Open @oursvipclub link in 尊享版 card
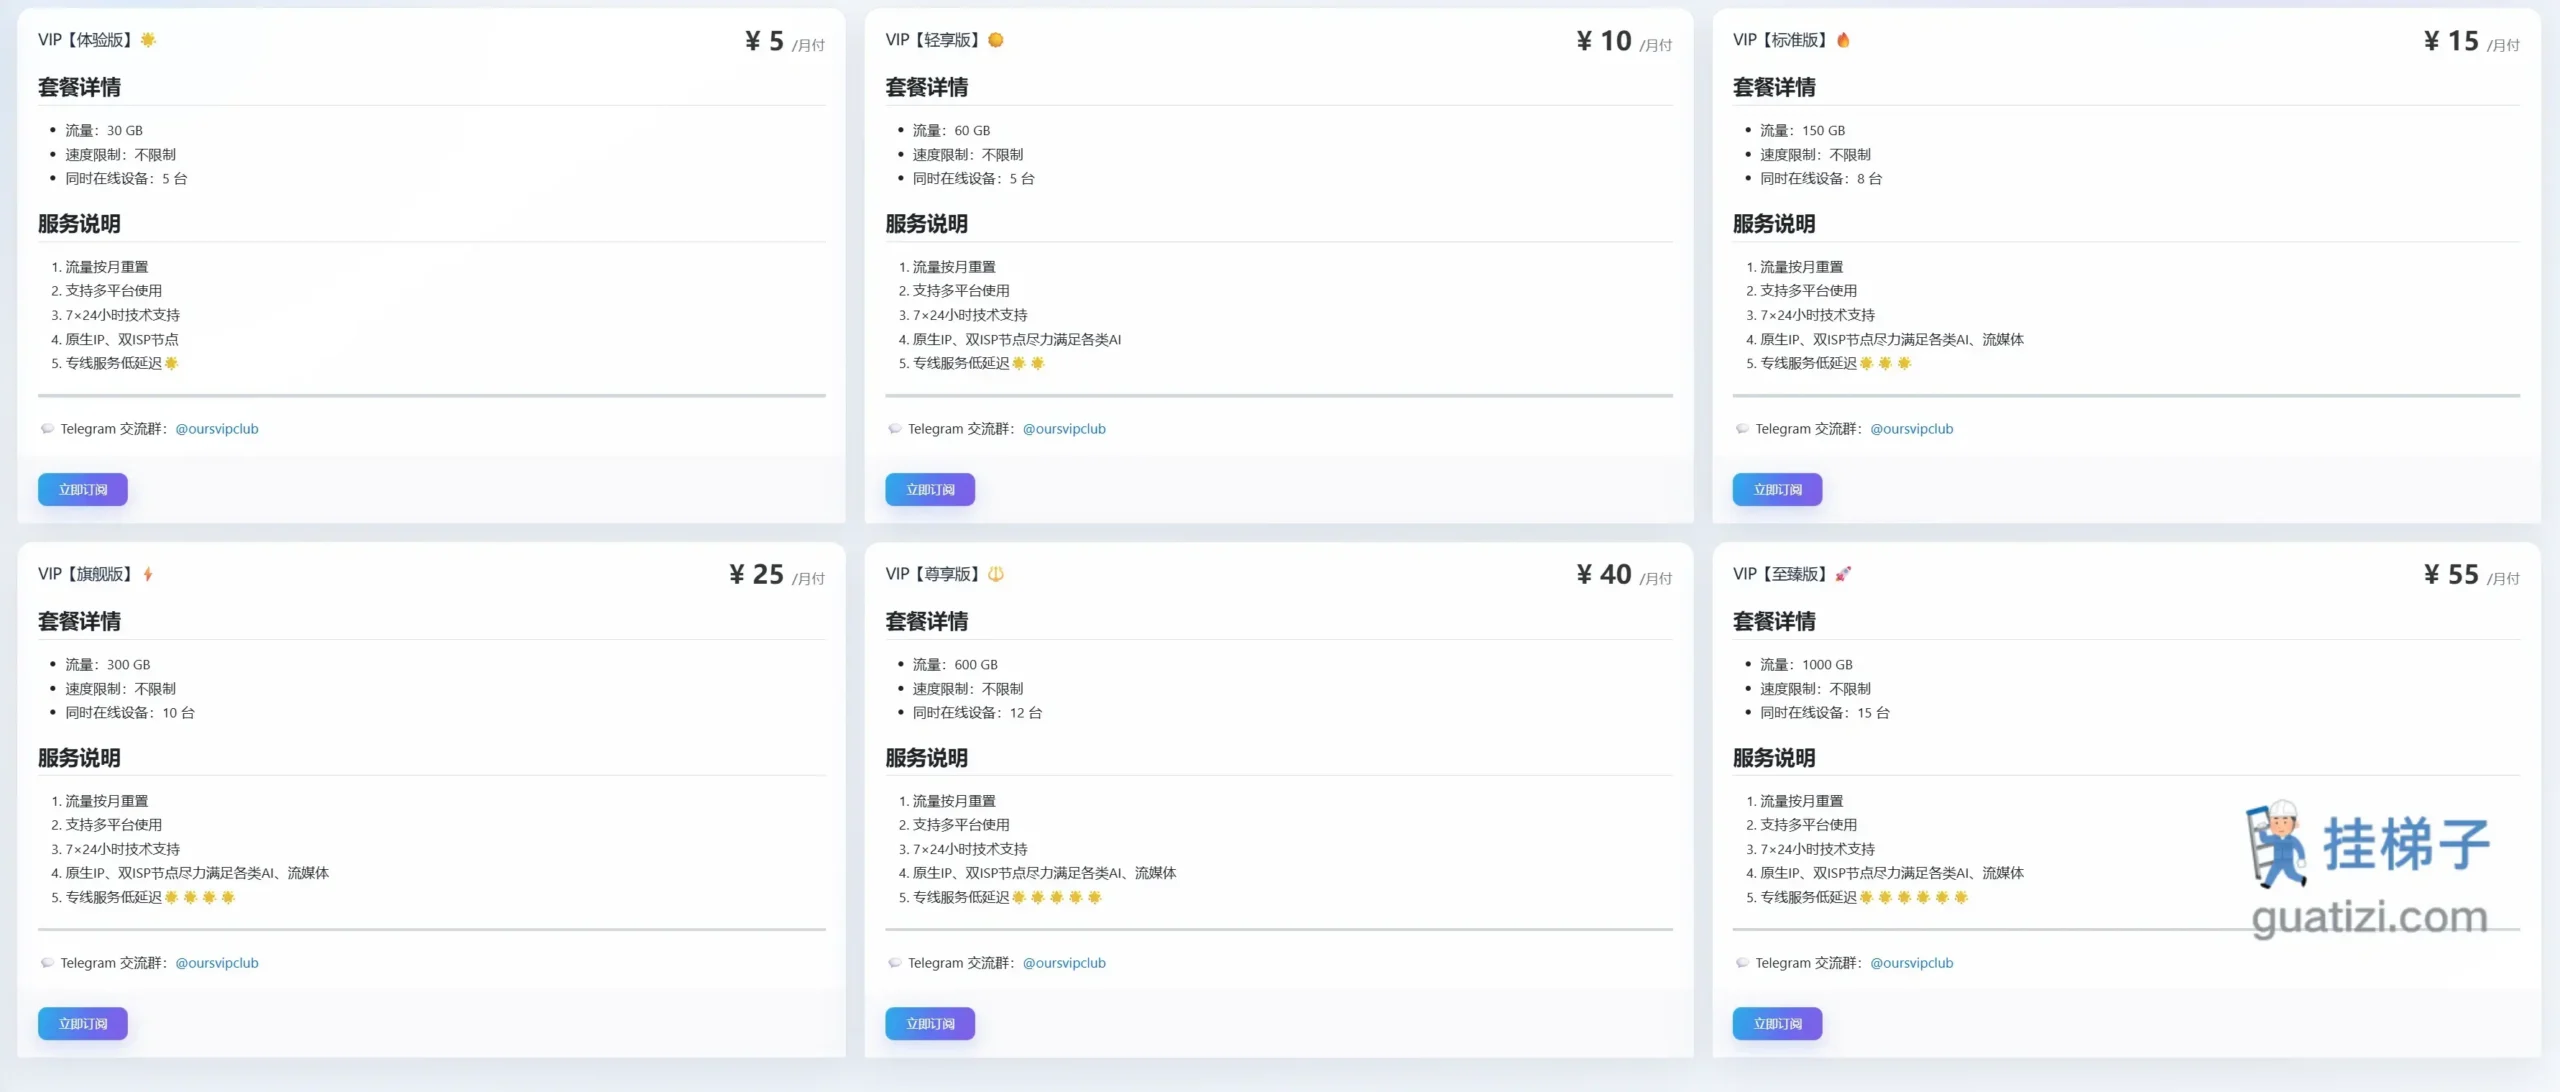Viewport: 2560px width, 1092px height. point(1064,963)
